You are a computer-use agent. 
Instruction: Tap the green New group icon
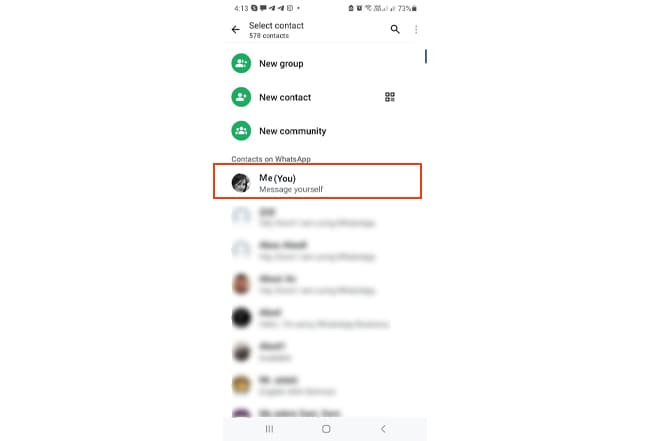click(x=241, y=63)
